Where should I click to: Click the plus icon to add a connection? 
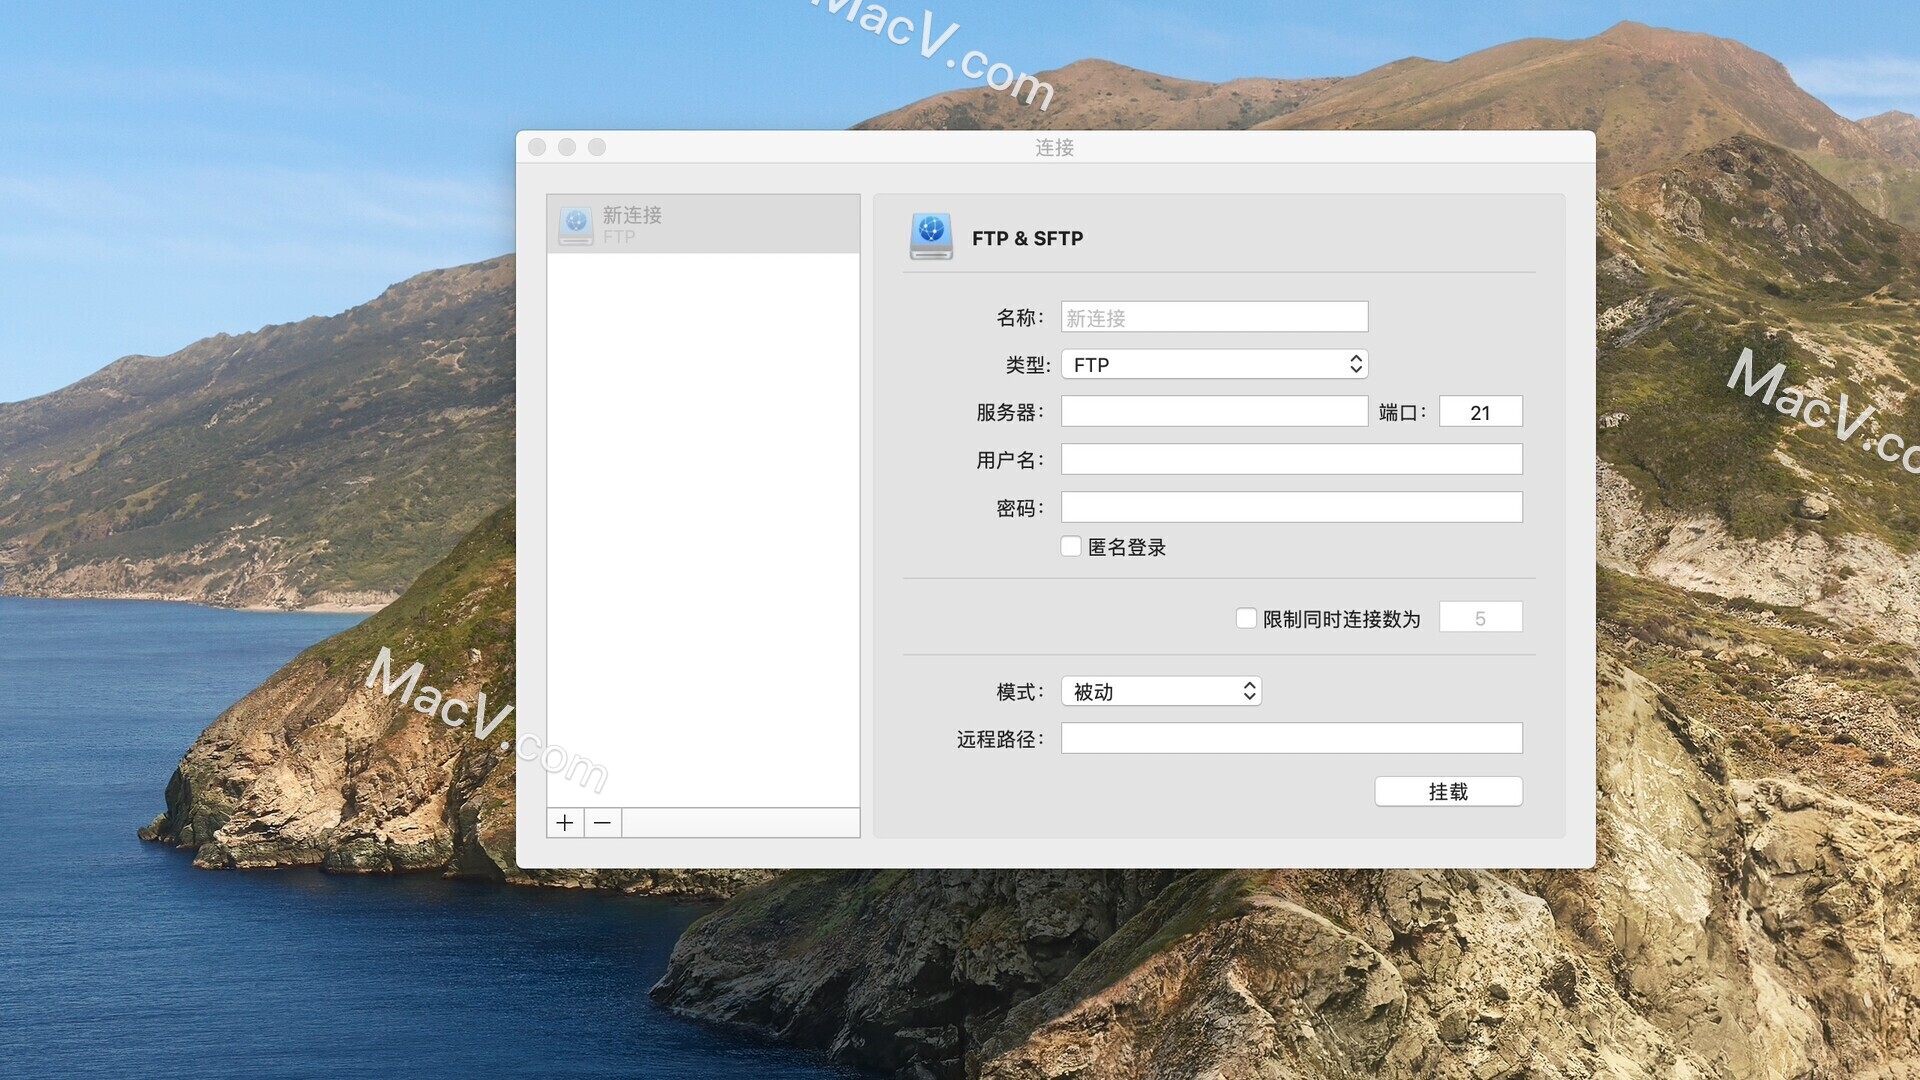565,822
